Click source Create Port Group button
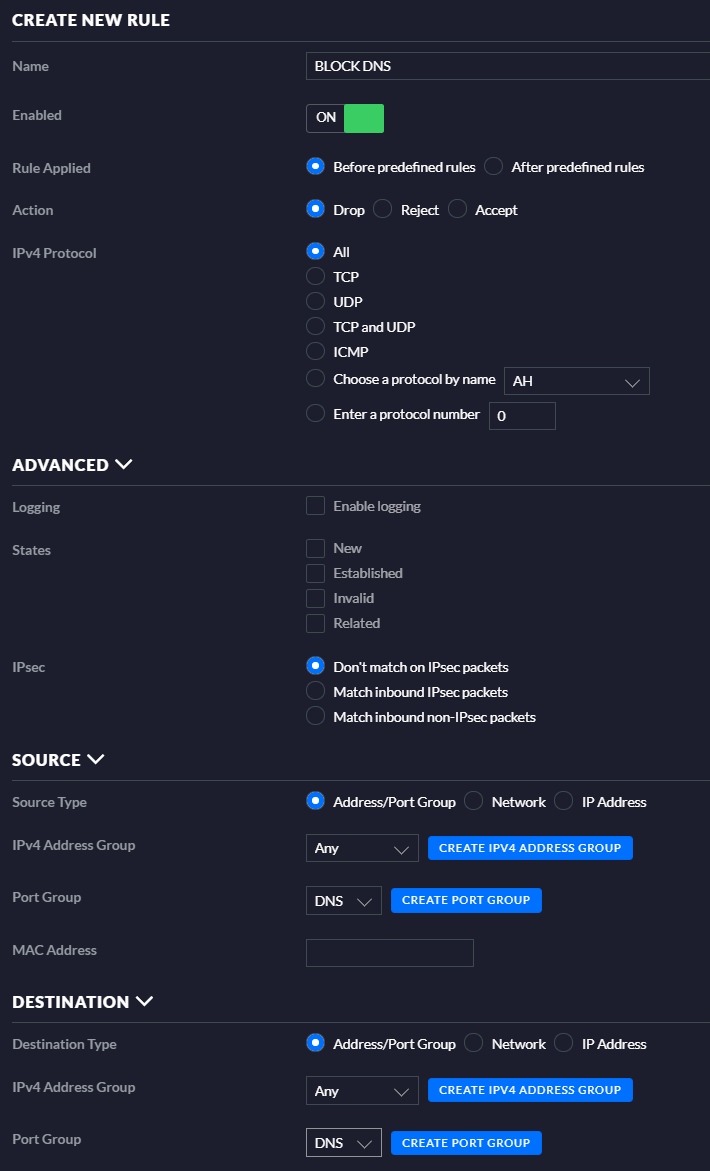The image size is (710, 1171). 466,900
